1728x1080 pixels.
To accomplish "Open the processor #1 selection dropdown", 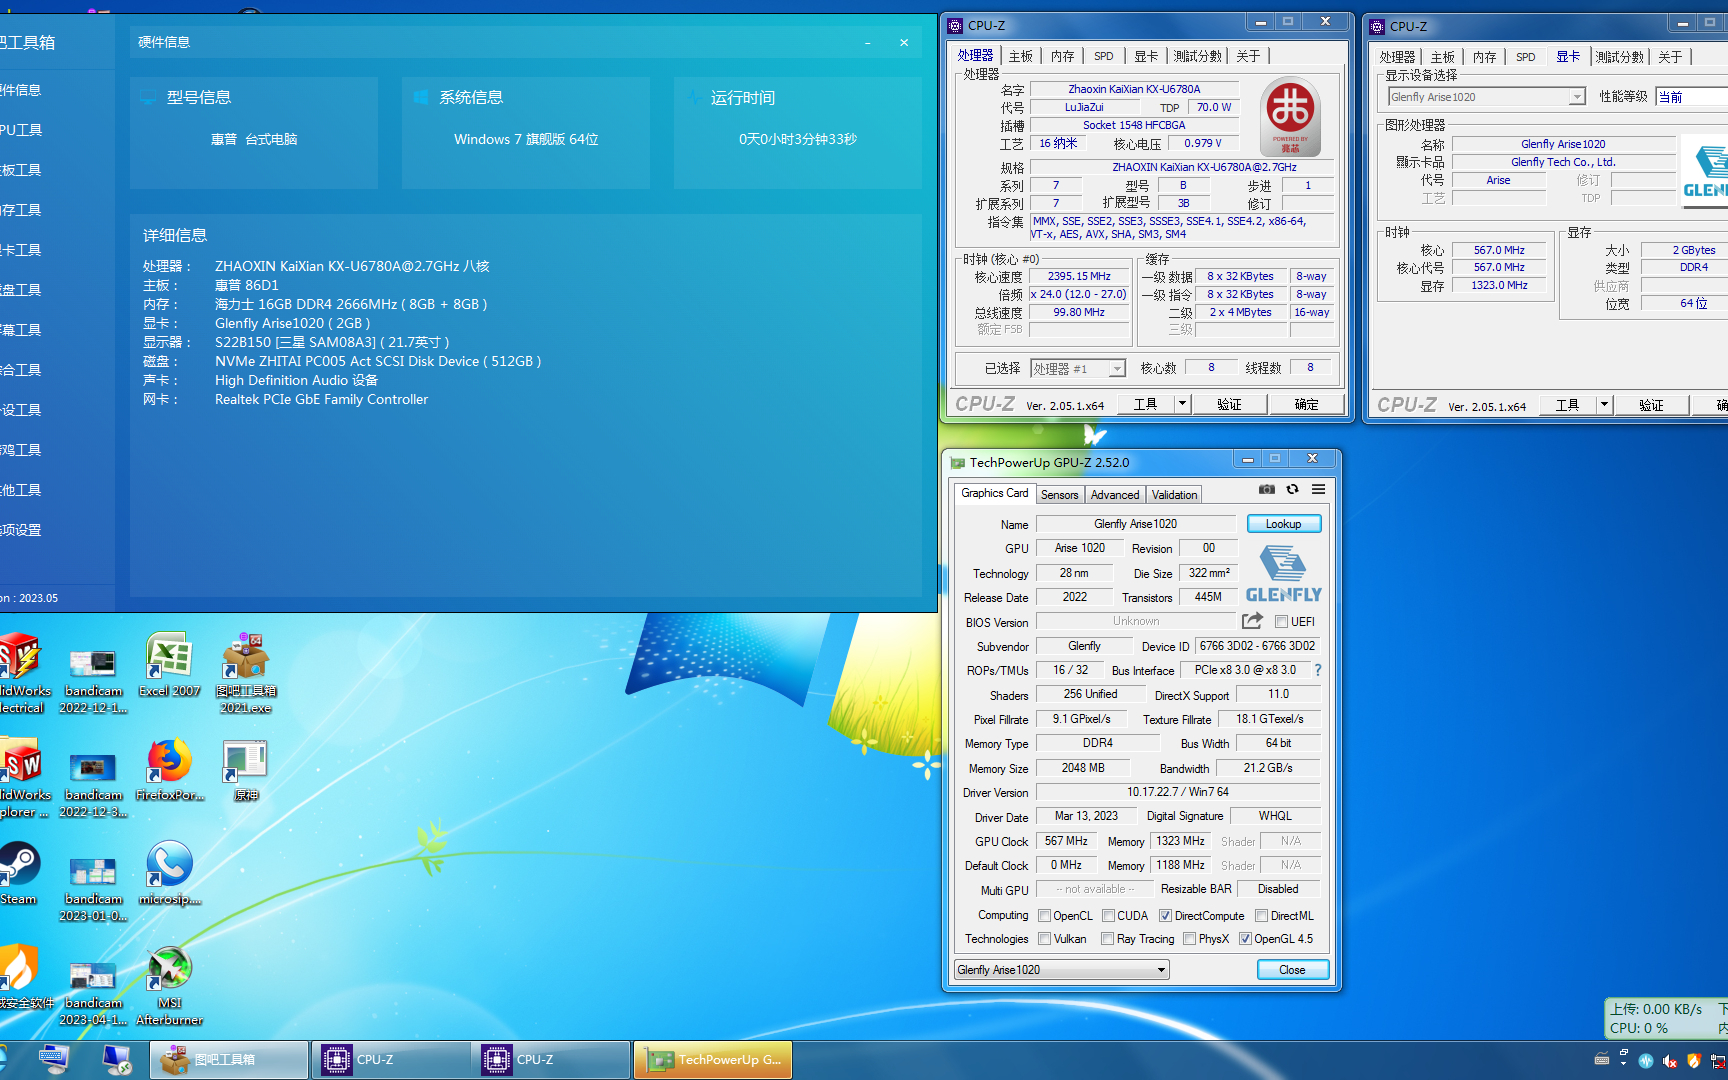I will tap(1116, 369).
